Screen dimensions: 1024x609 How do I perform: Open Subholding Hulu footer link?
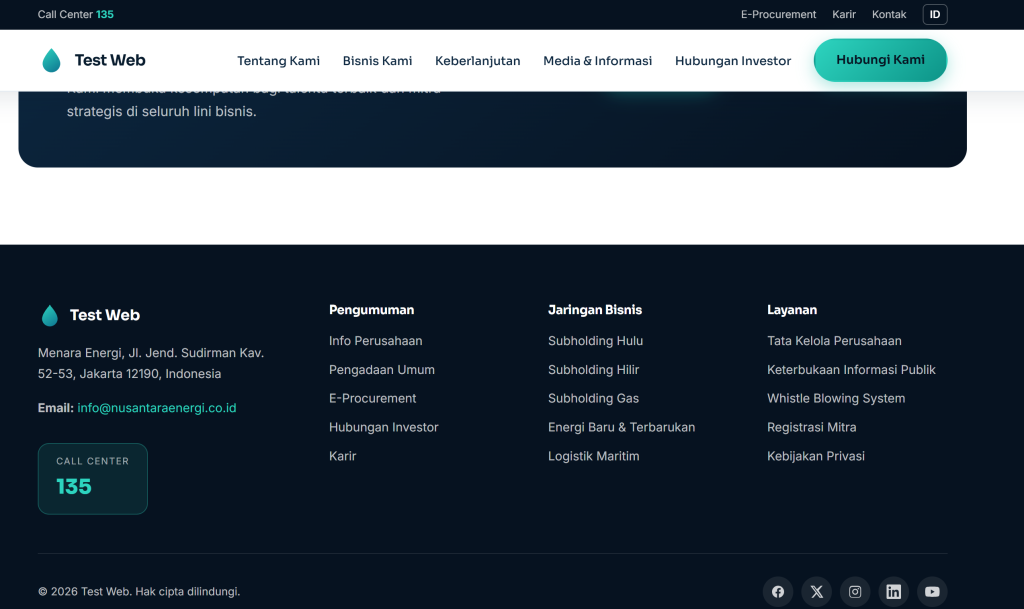595,341
